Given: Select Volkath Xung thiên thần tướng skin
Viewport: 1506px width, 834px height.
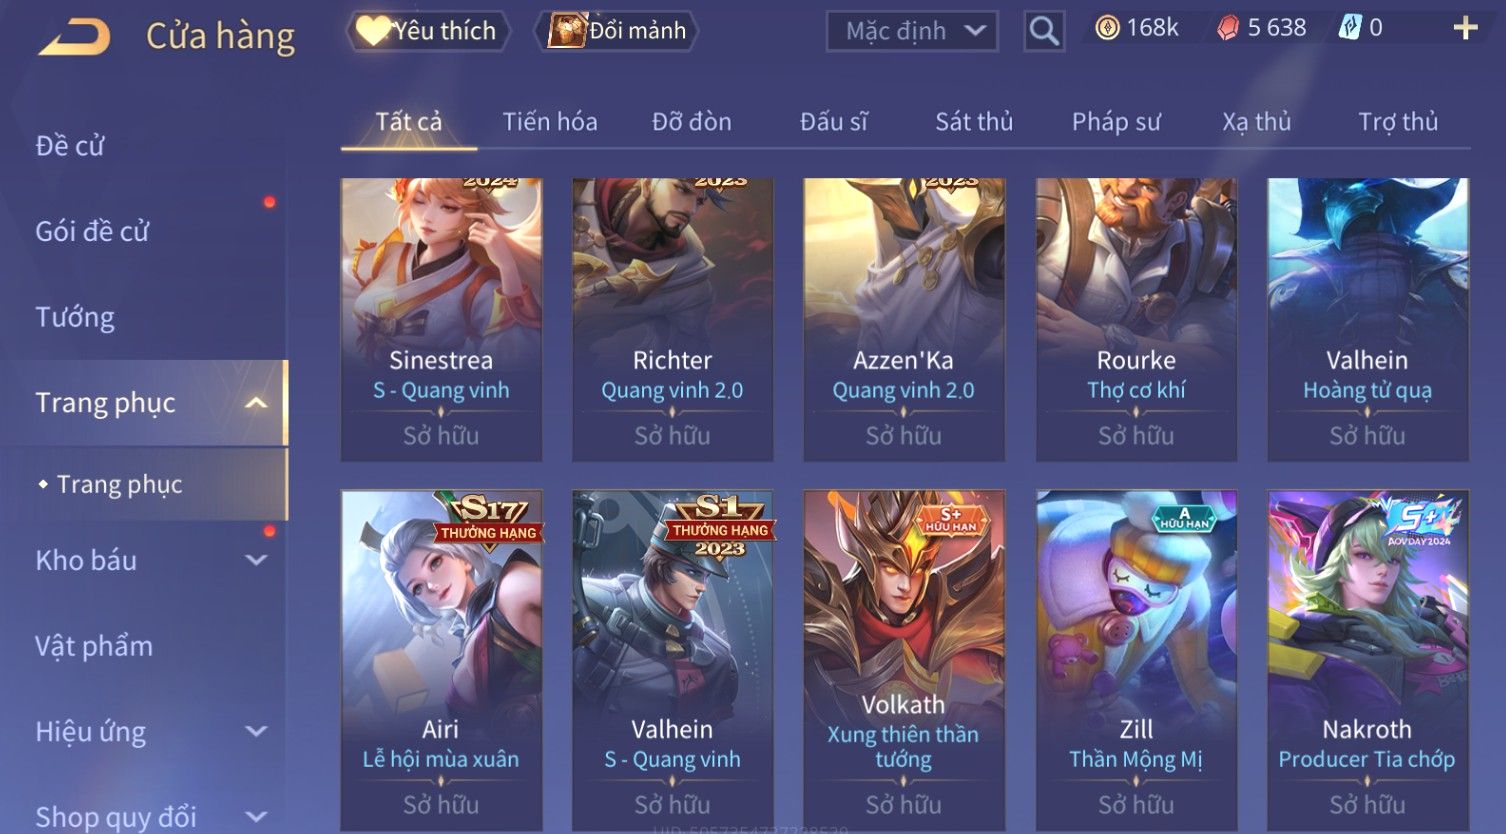Looking at the screenshot, I should pos(904,660).
